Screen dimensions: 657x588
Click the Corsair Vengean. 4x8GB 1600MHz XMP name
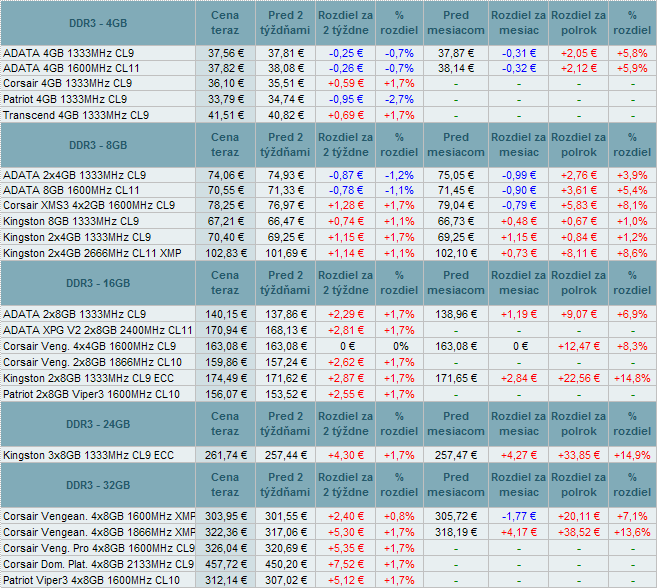99,516
